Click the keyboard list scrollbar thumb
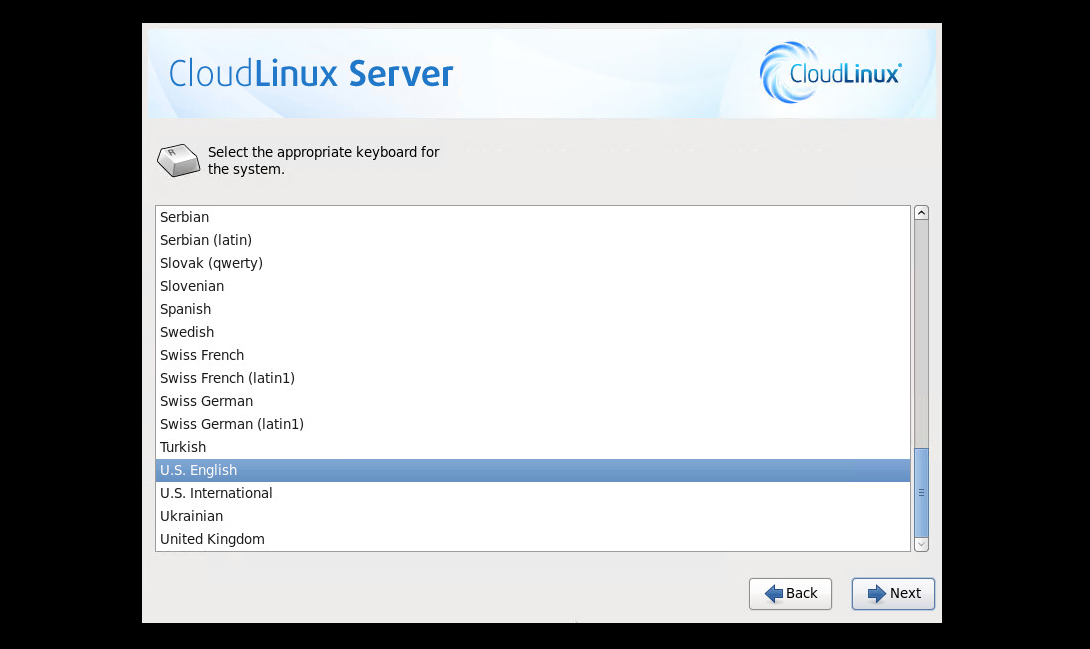 pyautogui.click(x=921, y=492)
